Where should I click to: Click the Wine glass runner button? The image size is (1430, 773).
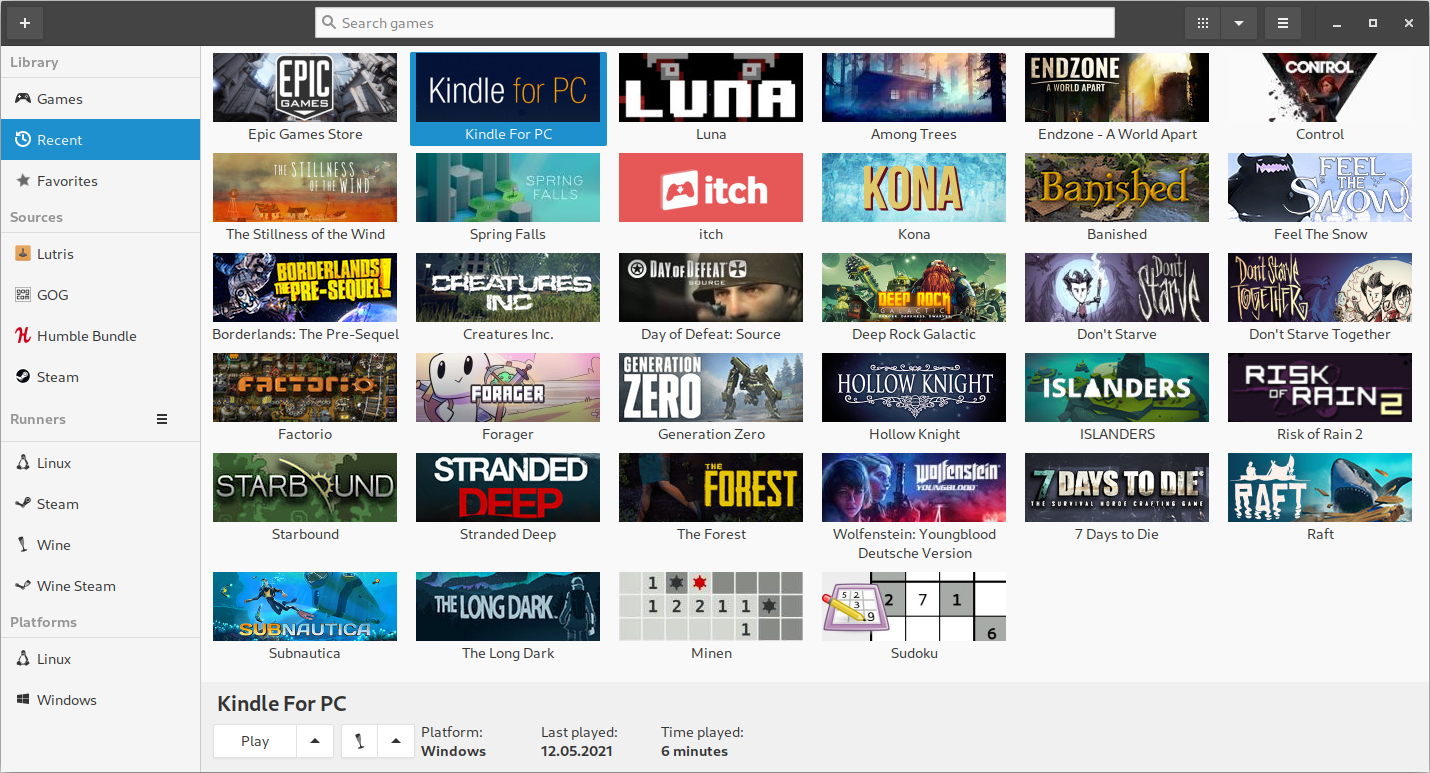point(359,741)
